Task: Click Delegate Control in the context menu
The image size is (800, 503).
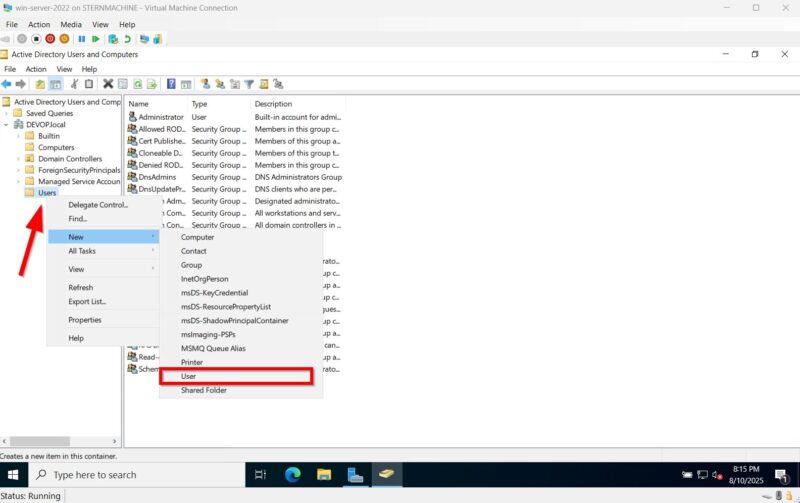Action: (104, 205)
